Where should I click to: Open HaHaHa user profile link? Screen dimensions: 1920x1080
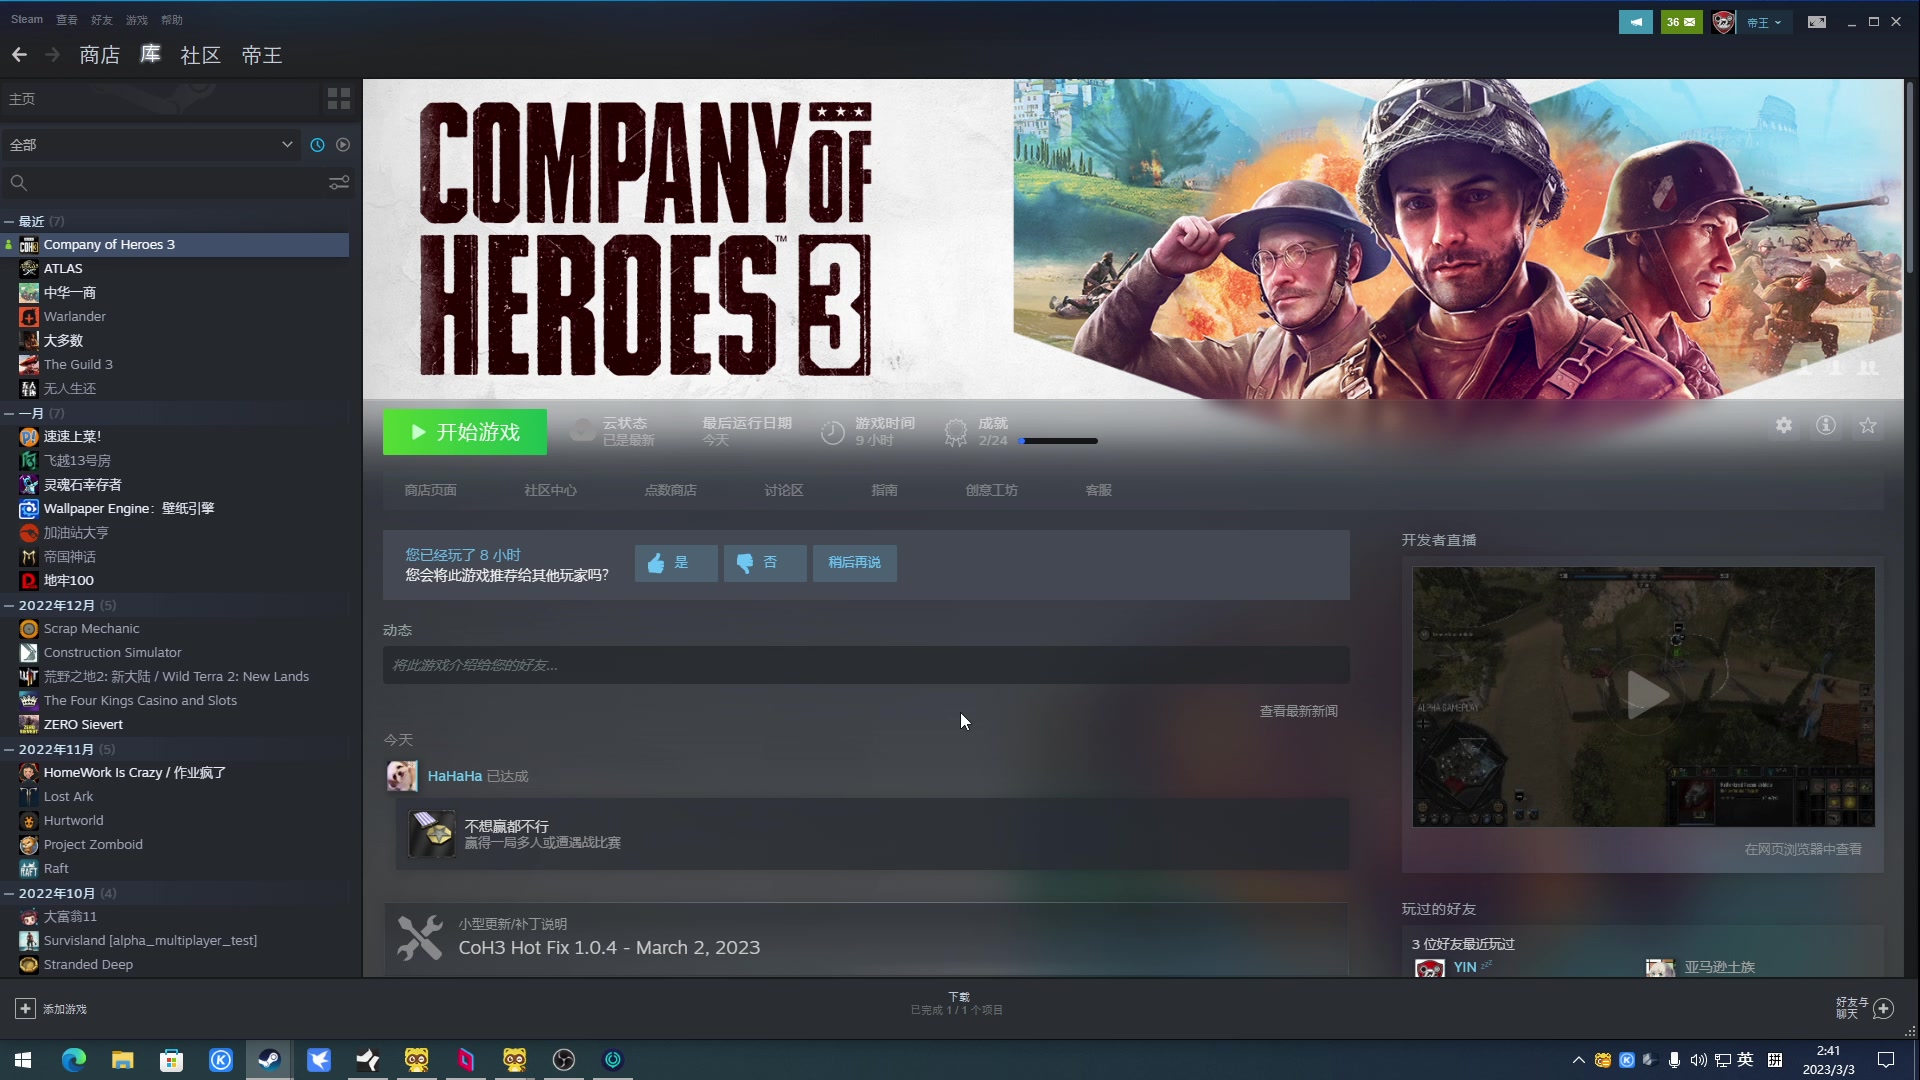pos(455,776)
